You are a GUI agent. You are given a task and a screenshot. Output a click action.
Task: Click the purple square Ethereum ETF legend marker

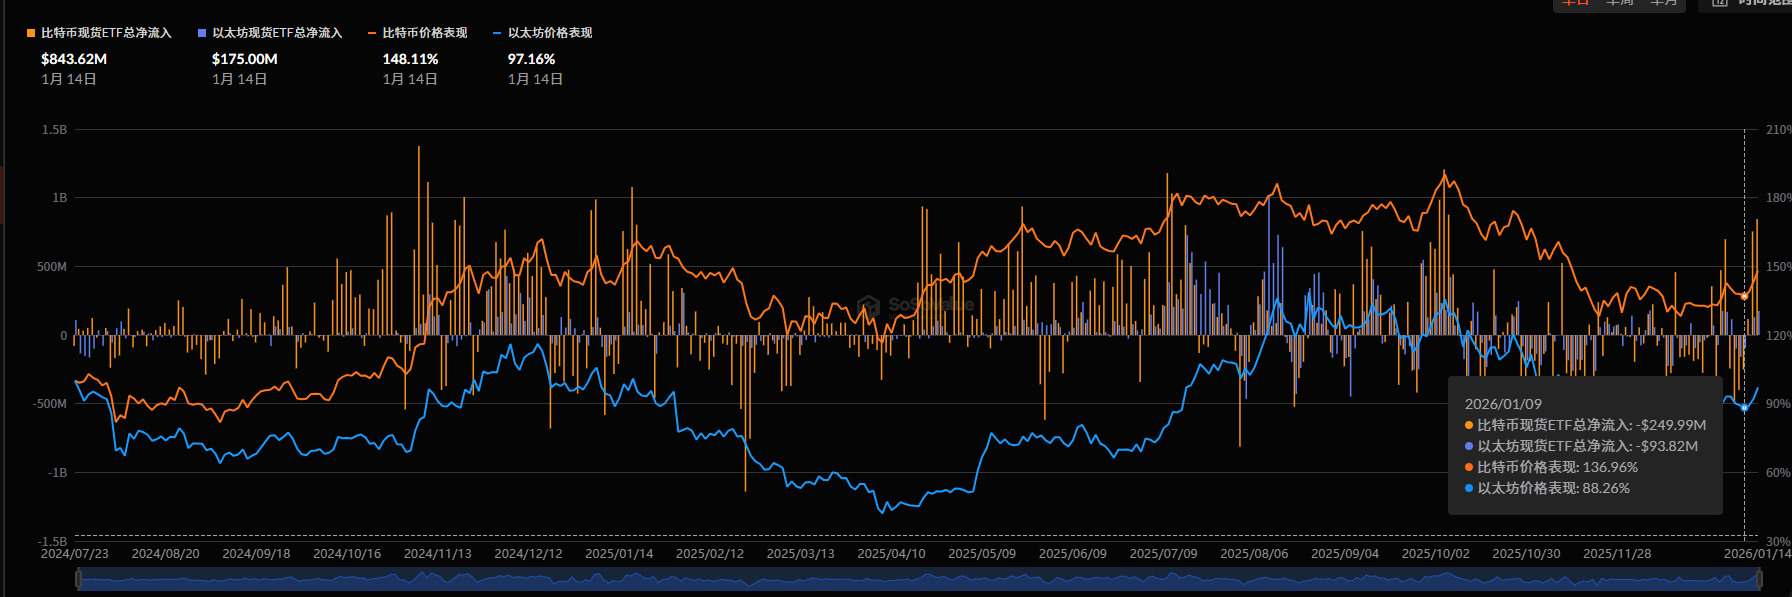pos(202,33)
